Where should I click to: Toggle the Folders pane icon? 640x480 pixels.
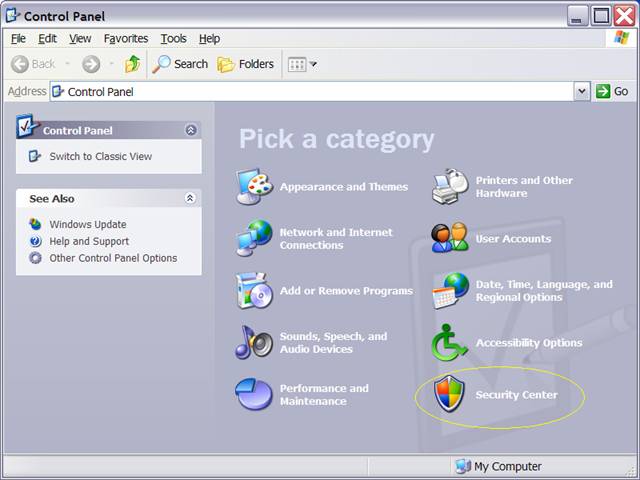click(226, 64)
